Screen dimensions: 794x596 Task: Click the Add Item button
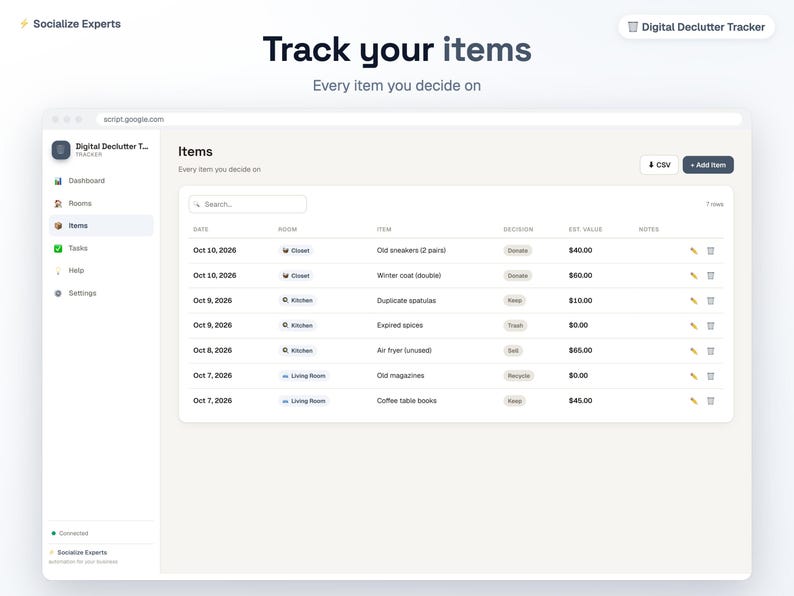(708, 165)
